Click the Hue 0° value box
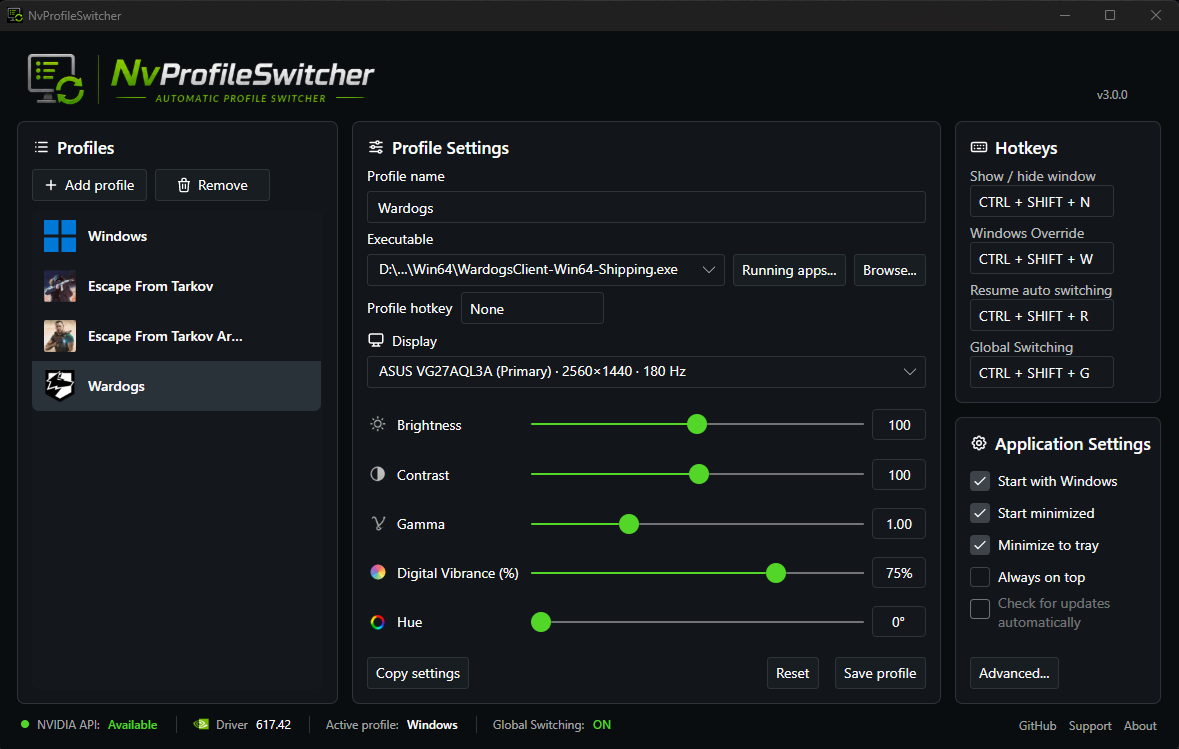The width and height of the screenshot is (1179, 749). click(899, 622)
